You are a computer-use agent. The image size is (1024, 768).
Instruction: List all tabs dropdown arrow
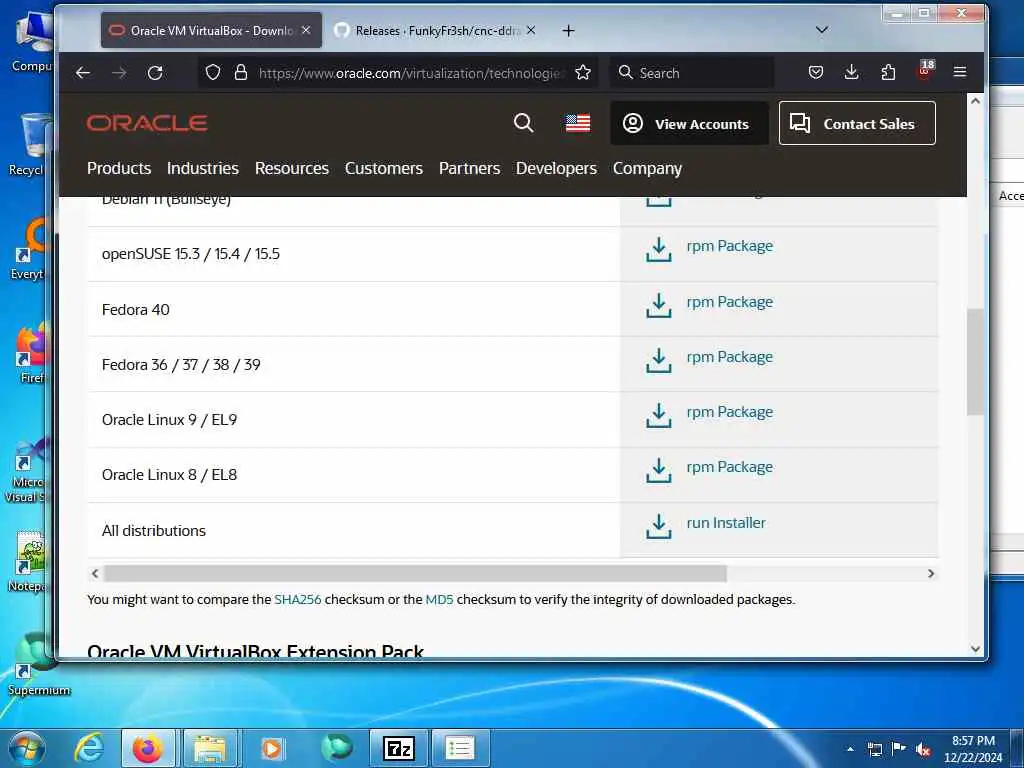pyautogui.click(x=822, y=30)
